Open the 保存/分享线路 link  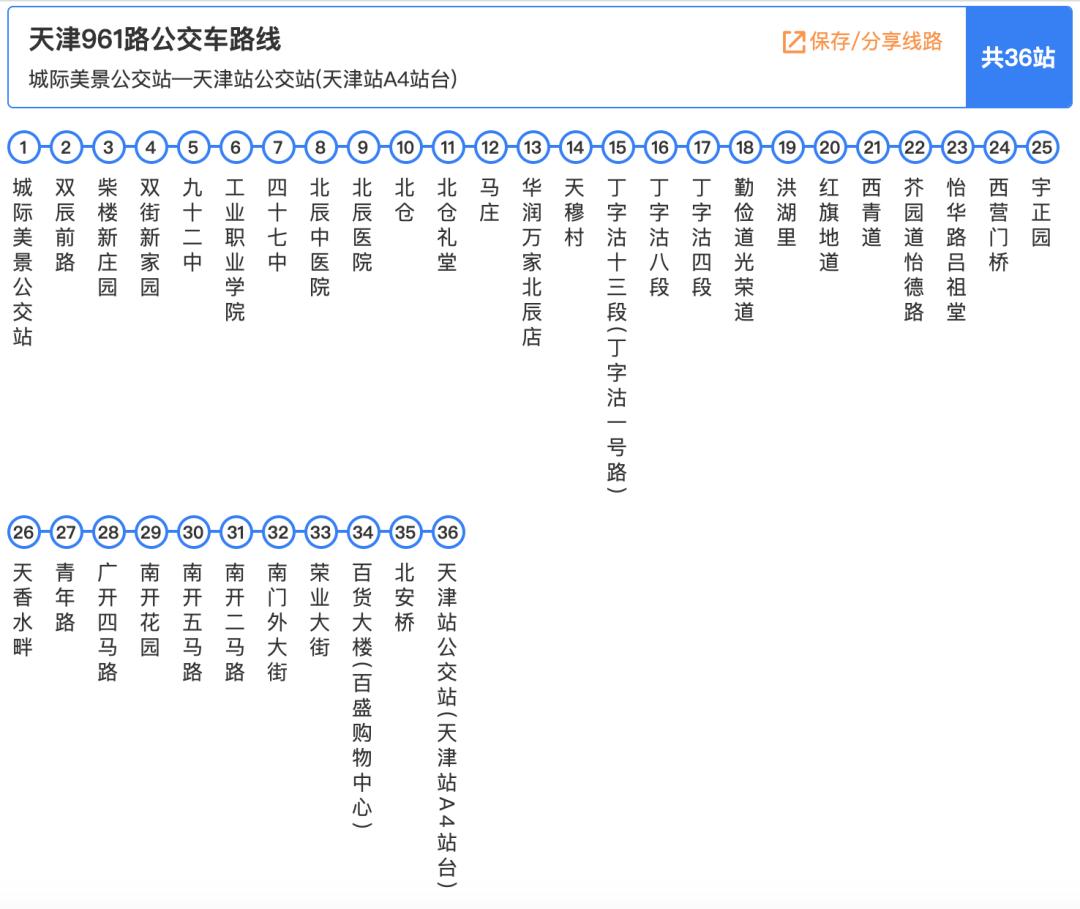[x=862, y=42]
